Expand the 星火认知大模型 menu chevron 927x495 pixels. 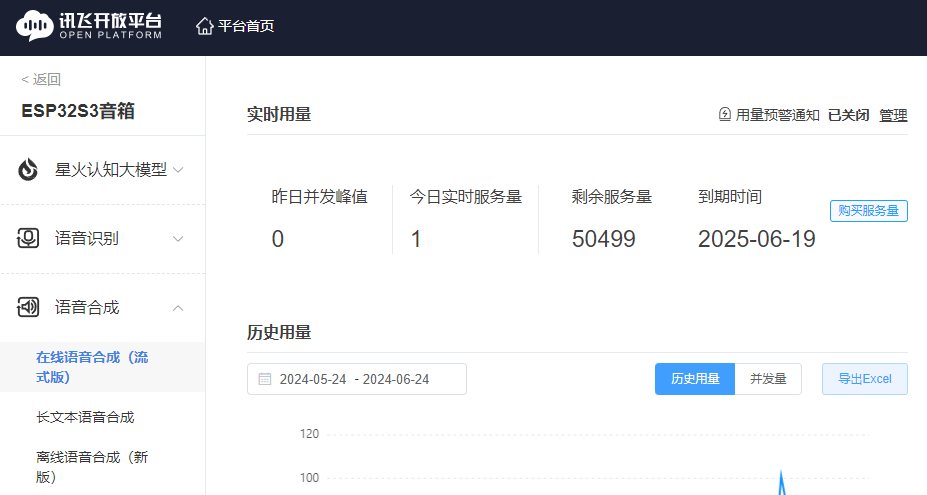(178, 170)
